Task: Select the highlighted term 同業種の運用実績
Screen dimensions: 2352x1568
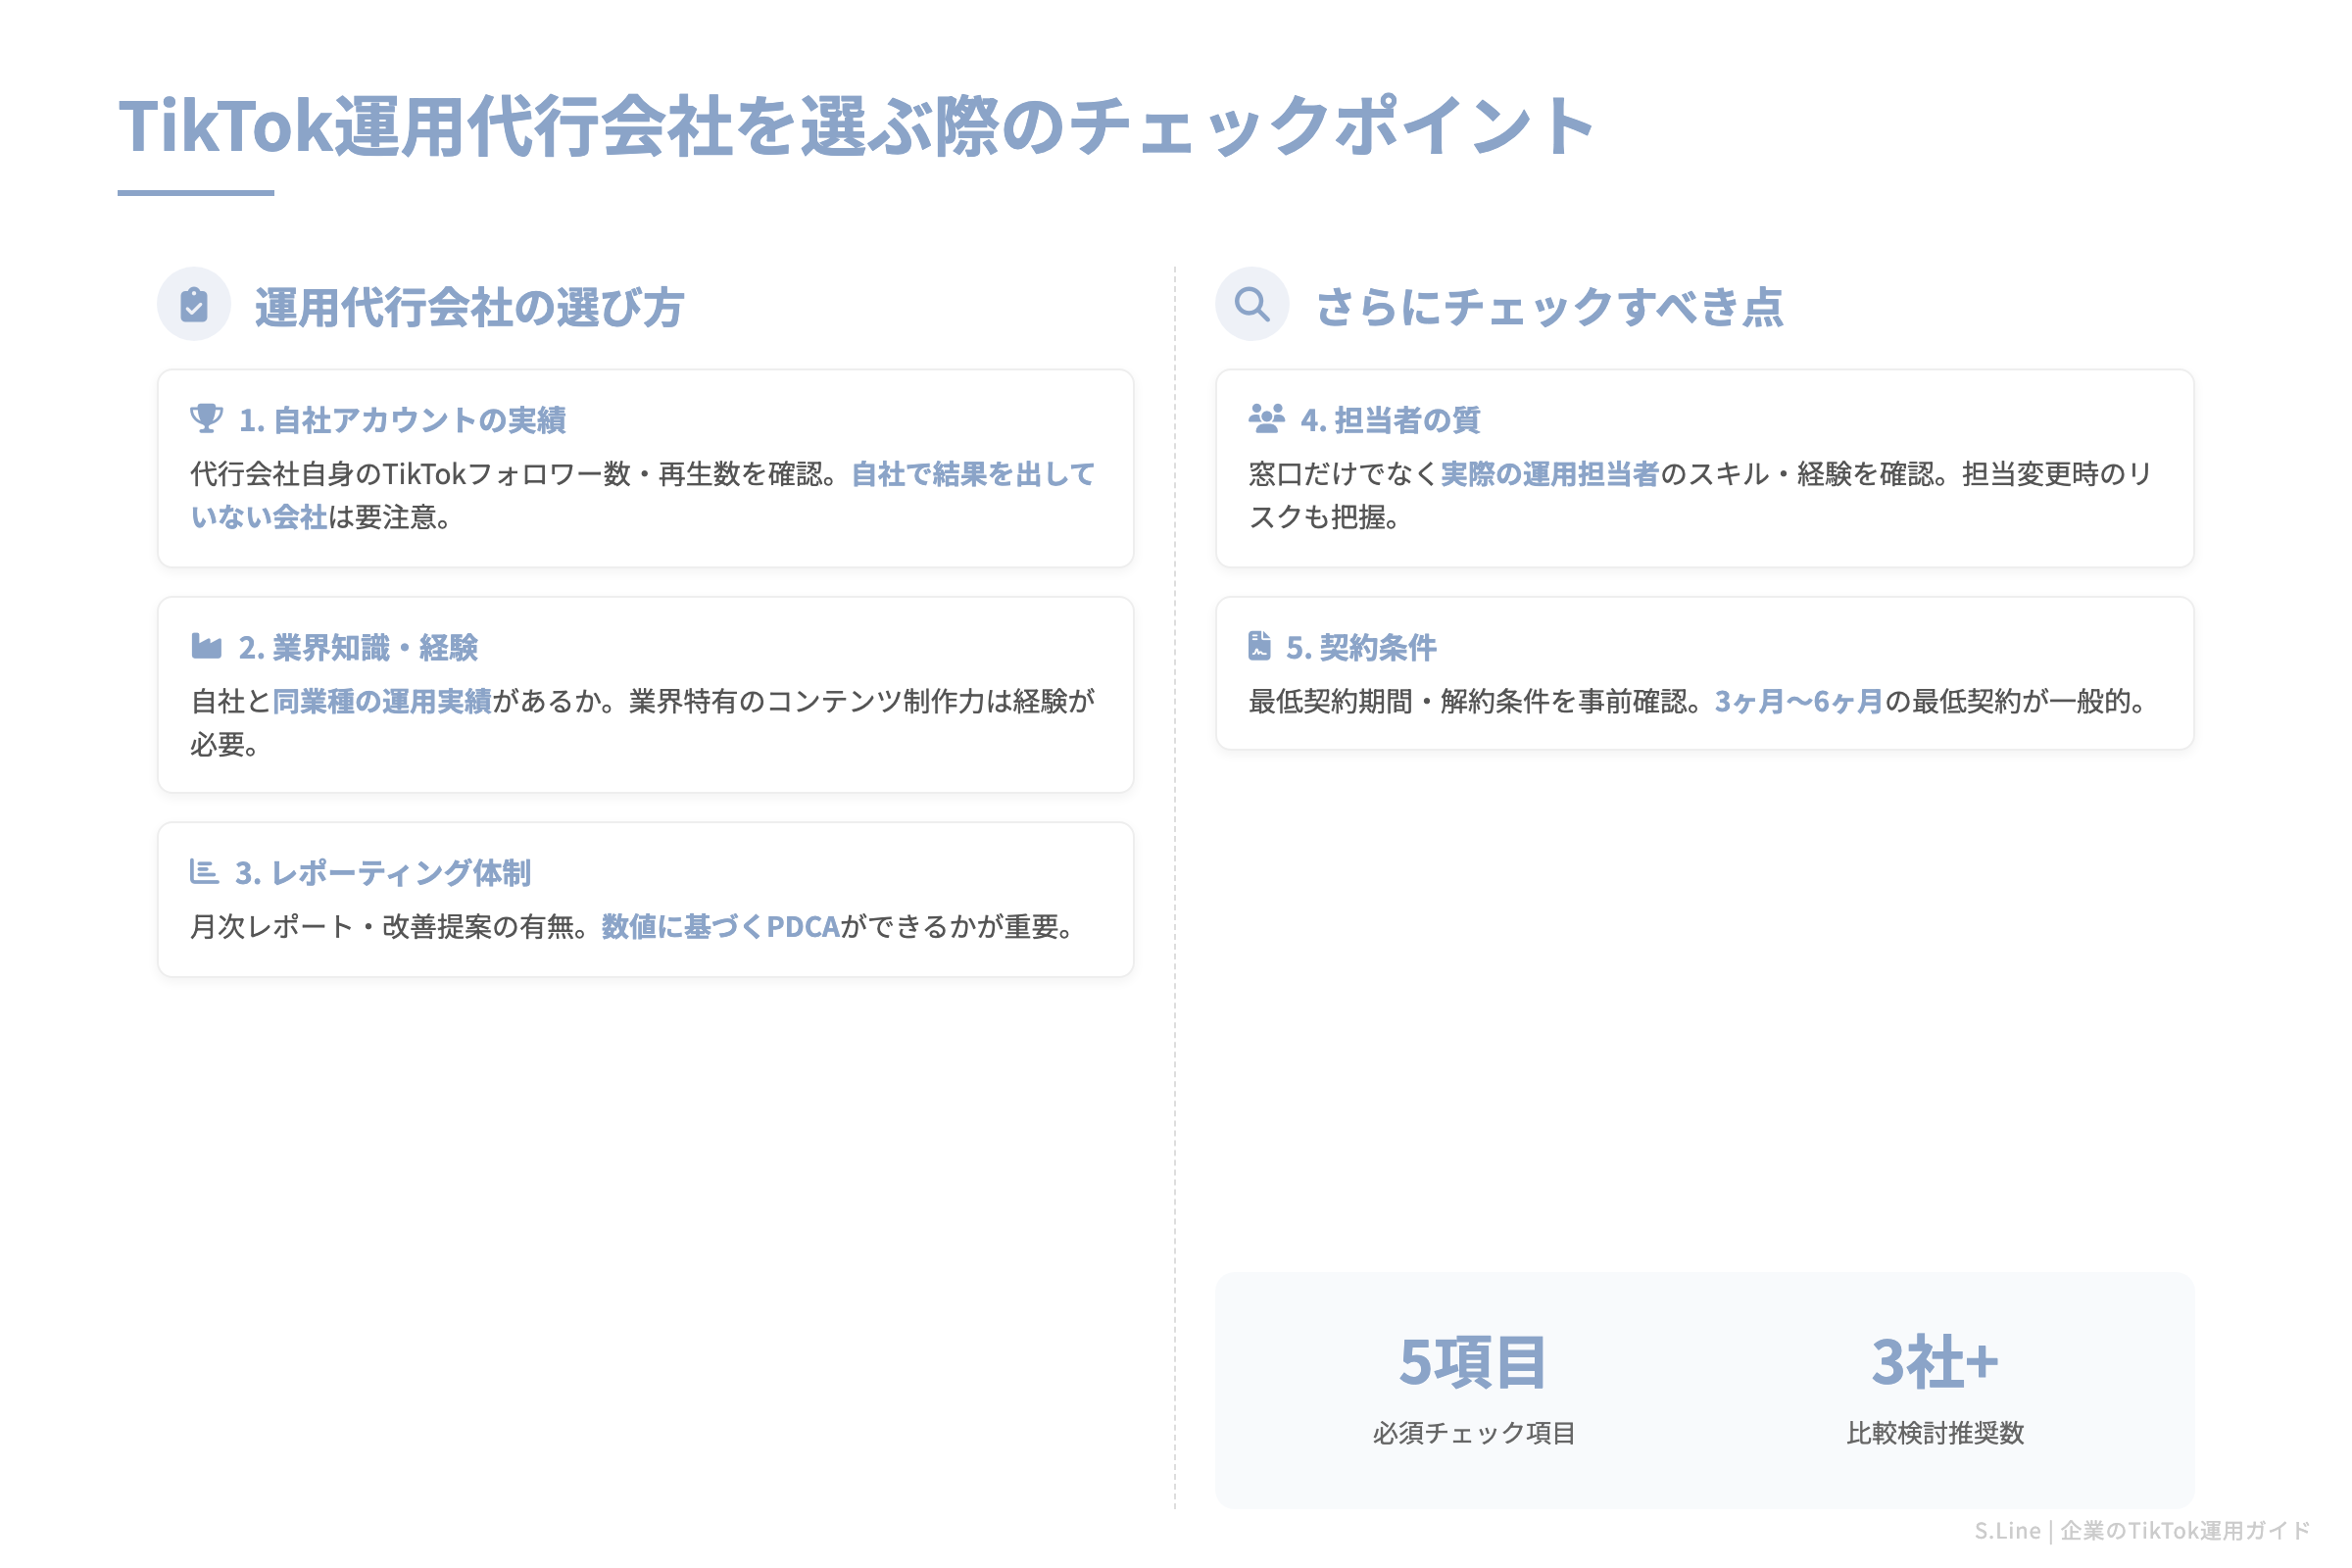Action: coord(383,702)
